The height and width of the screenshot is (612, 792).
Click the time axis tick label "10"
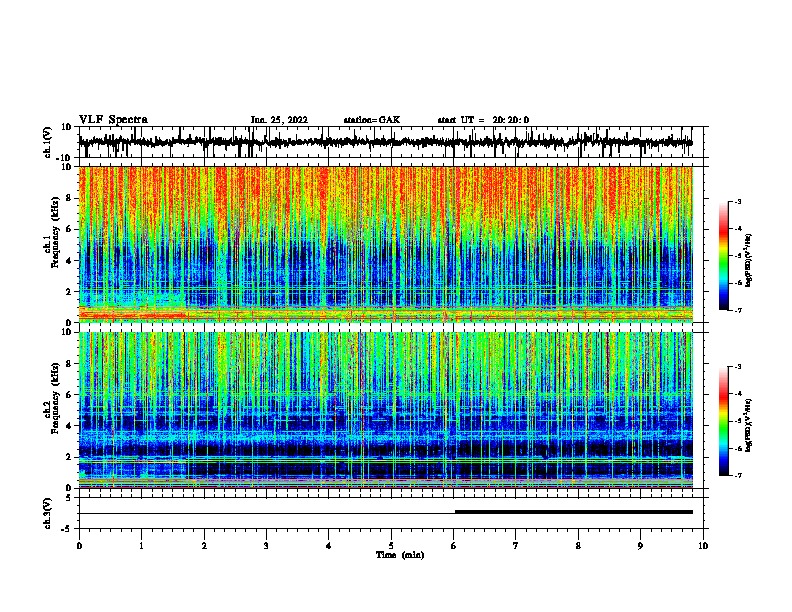tap(703, 546)
